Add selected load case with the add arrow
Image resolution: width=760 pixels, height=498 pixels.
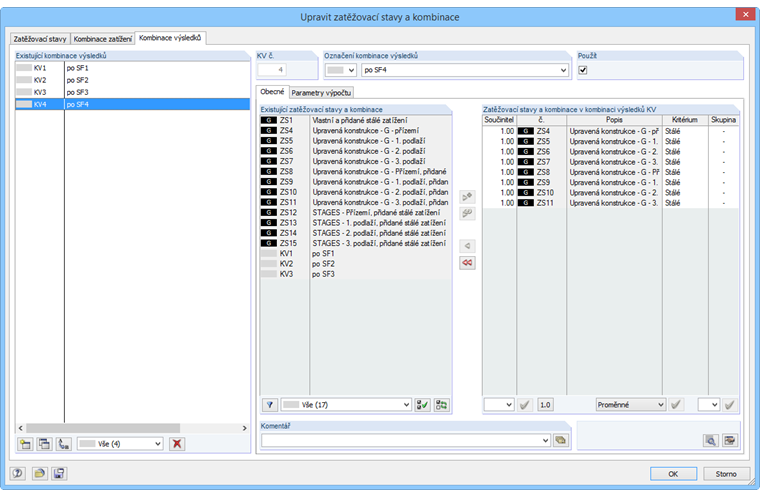pos(467,197)
